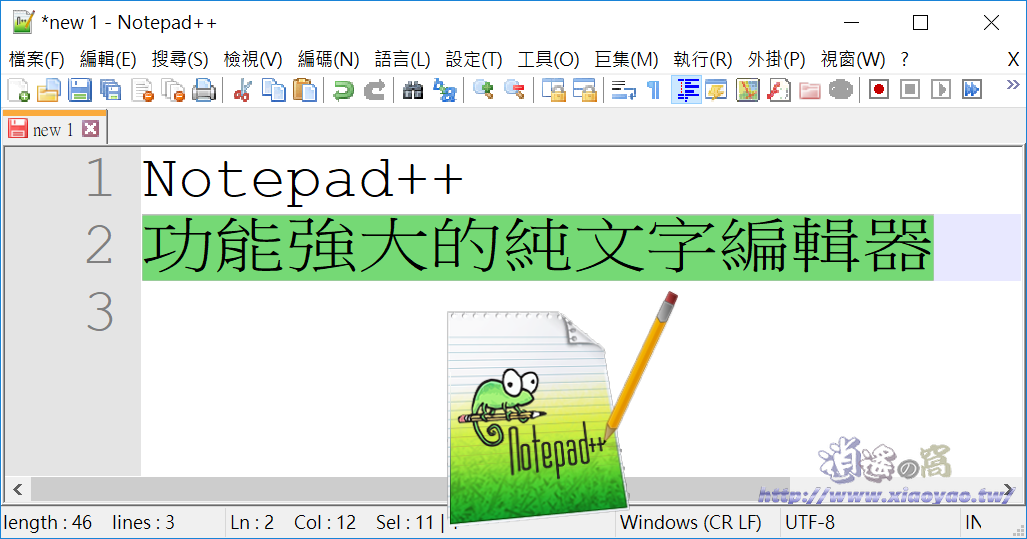The image size is (1027, 539).
Task: Run macro multiple times button
Action: [972, 89]
